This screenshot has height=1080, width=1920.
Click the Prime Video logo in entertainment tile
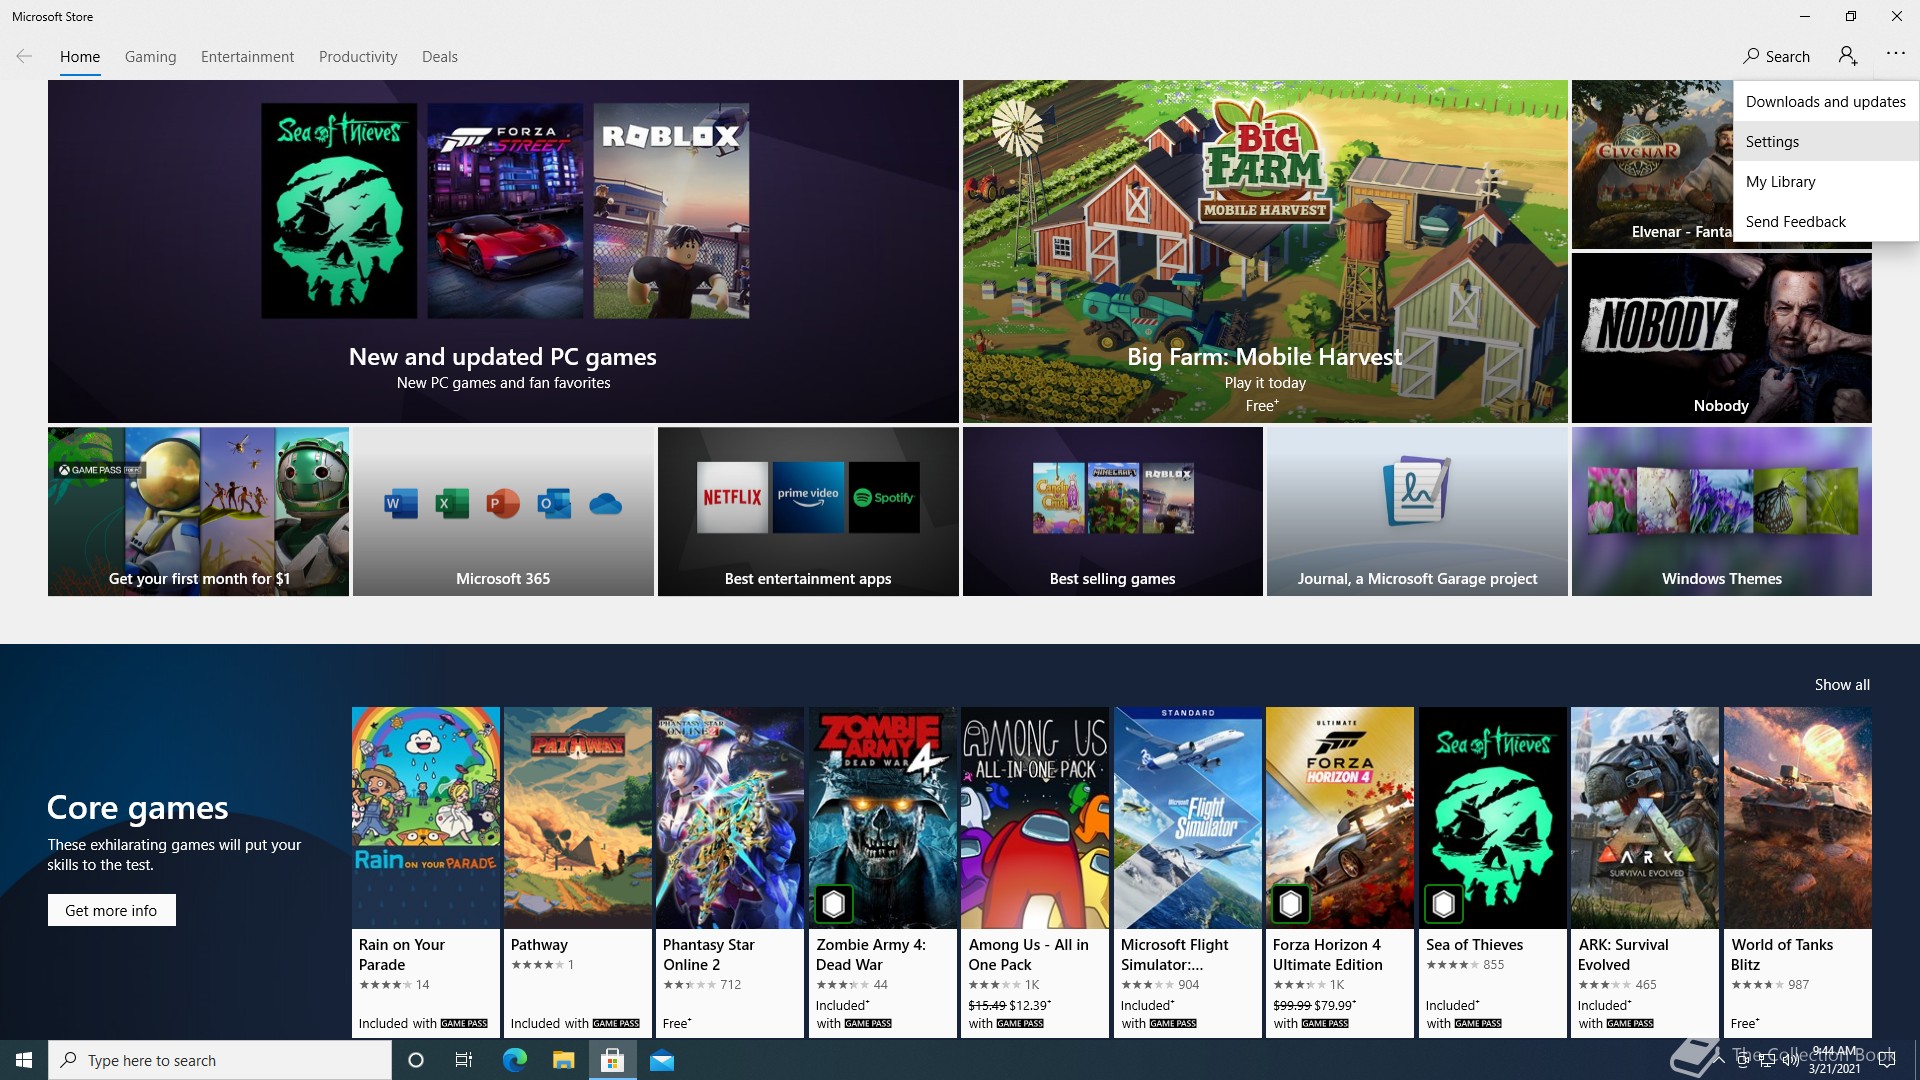pyautogui.click(x=808, y=497)
